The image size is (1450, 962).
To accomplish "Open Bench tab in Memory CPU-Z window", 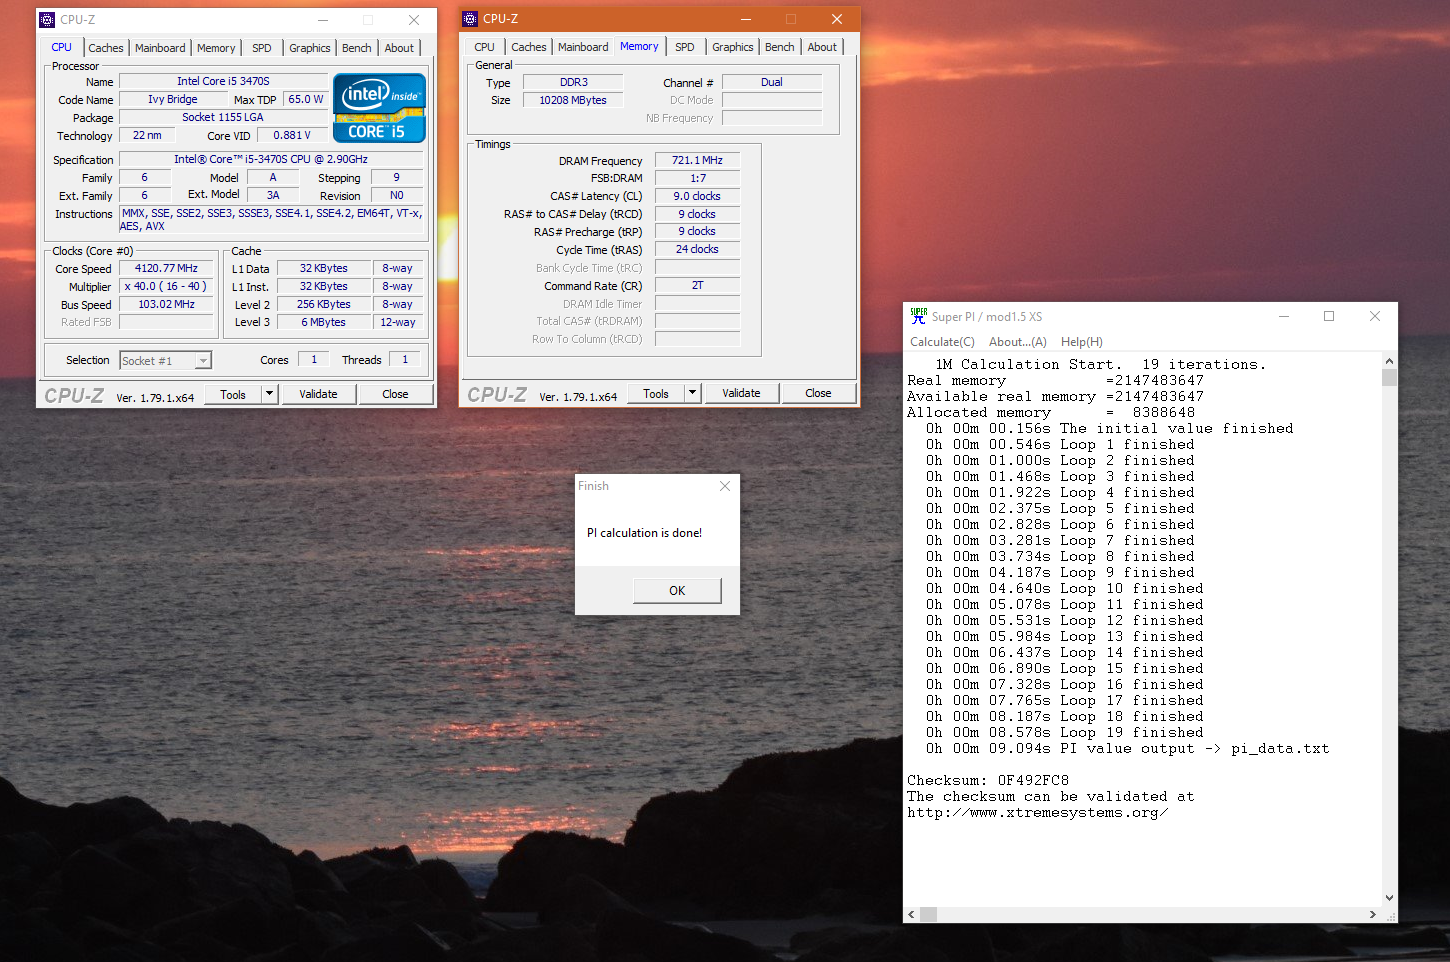I will [780, 47].
